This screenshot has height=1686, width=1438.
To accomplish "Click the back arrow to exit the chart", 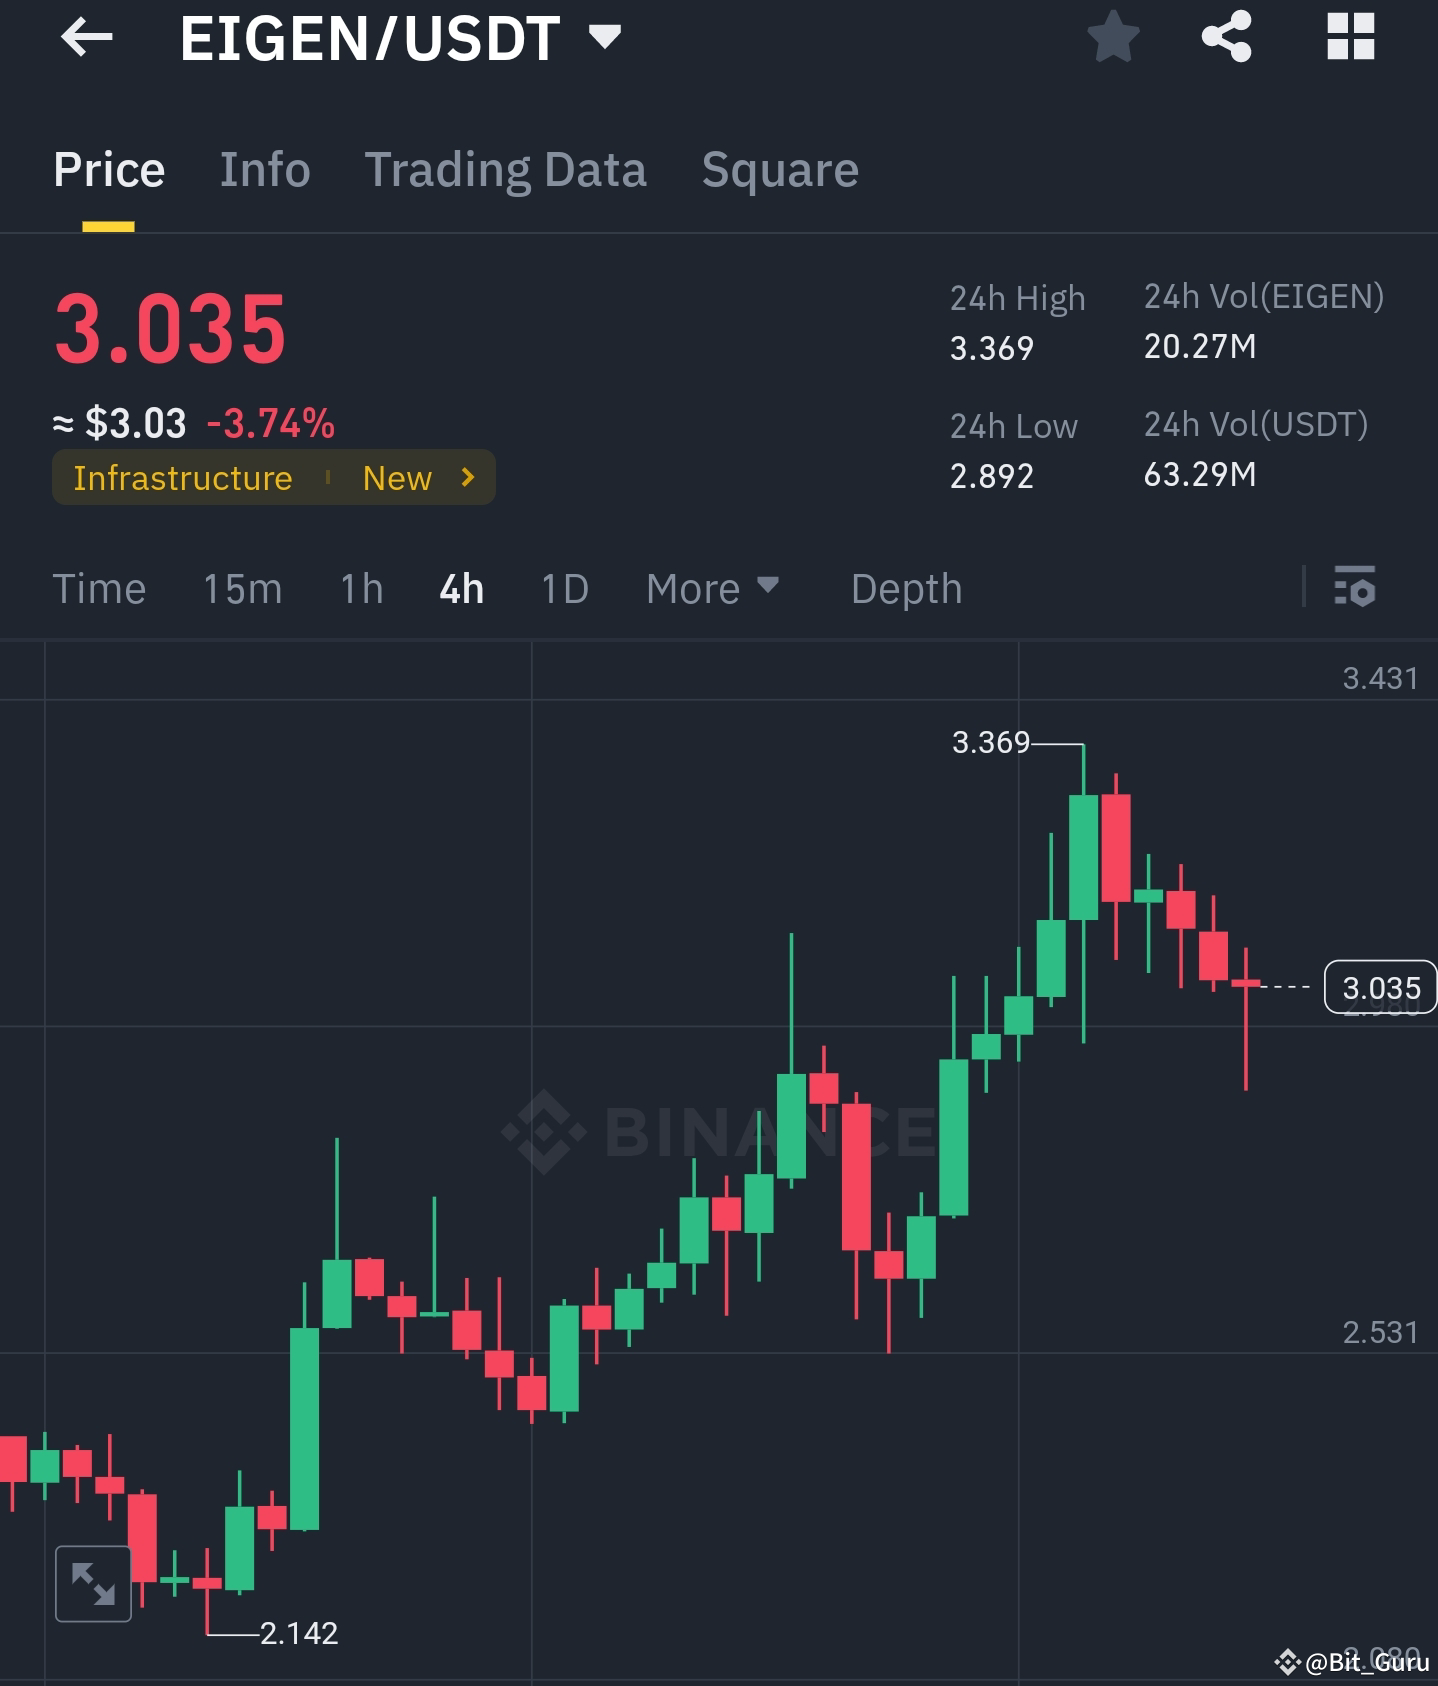I will coord(86,38).
